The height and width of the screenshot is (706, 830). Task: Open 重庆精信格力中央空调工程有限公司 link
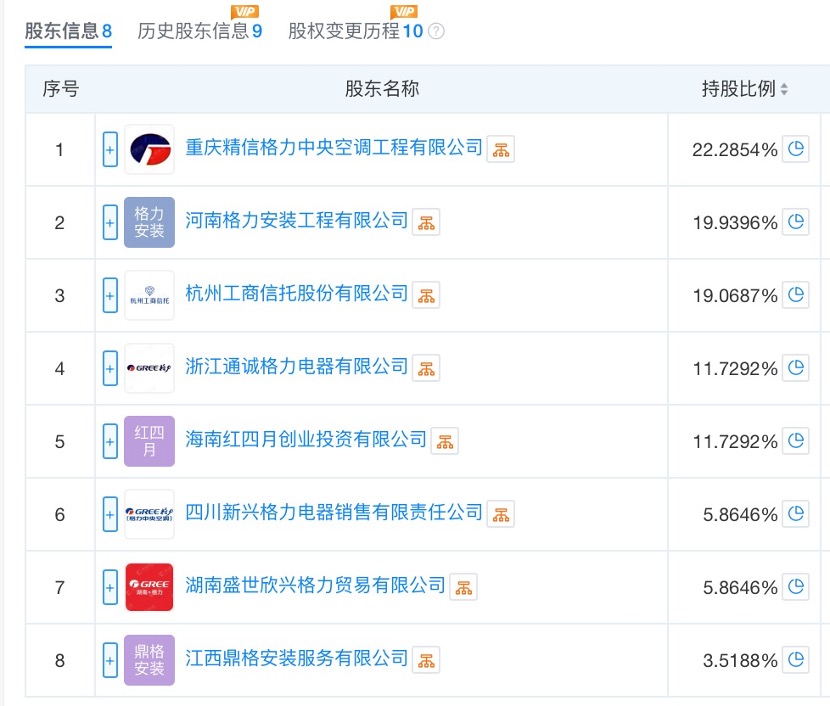[334, 148]
